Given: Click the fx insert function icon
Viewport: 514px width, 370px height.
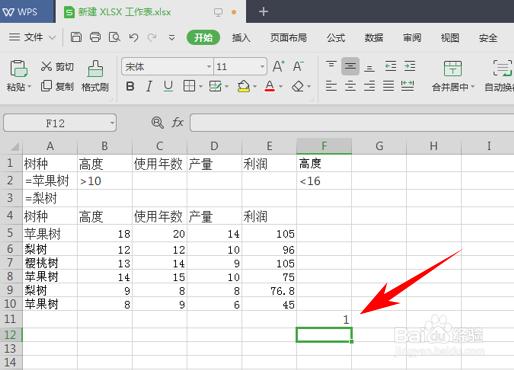Looking at the screenshot, I should 178,122.
